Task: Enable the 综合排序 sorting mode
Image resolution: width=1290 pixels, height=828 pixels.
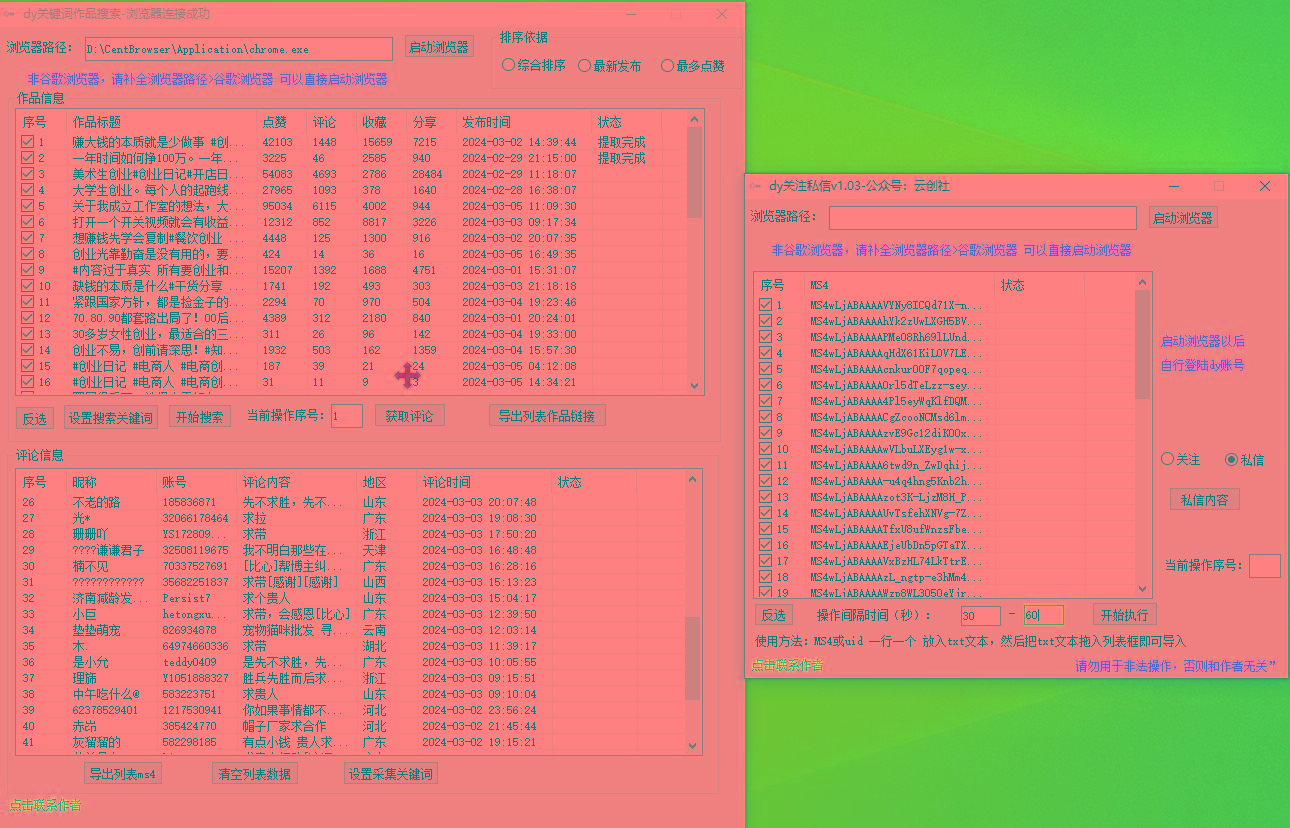Action: [x=509, y=65]
